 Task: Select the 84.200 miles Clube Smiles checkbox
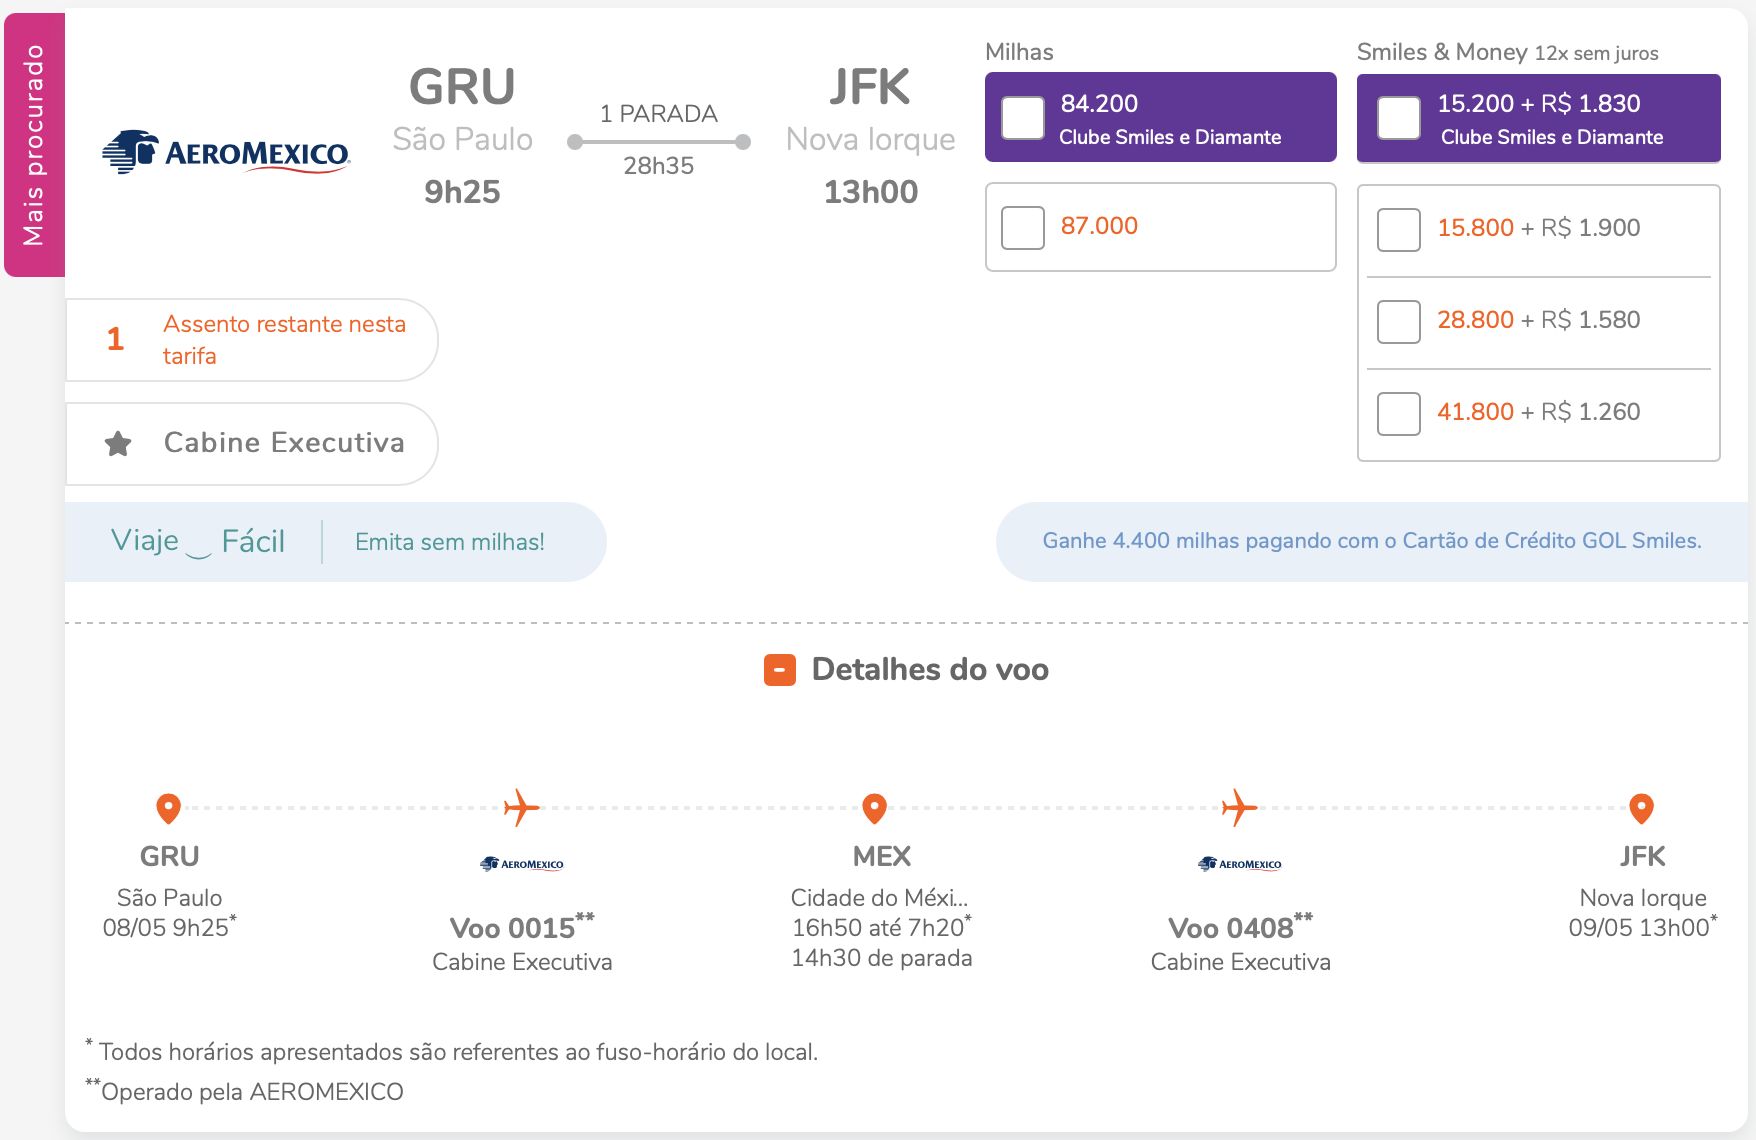(1023, 118)
